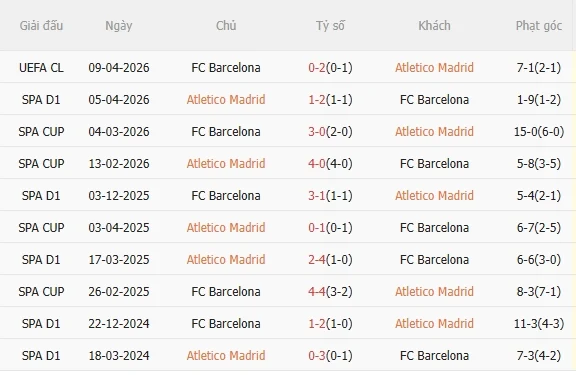Open the 1-2(1-1) score on 05-04-2026
Viewport: 576px width, 375px height.
[330, 100]
